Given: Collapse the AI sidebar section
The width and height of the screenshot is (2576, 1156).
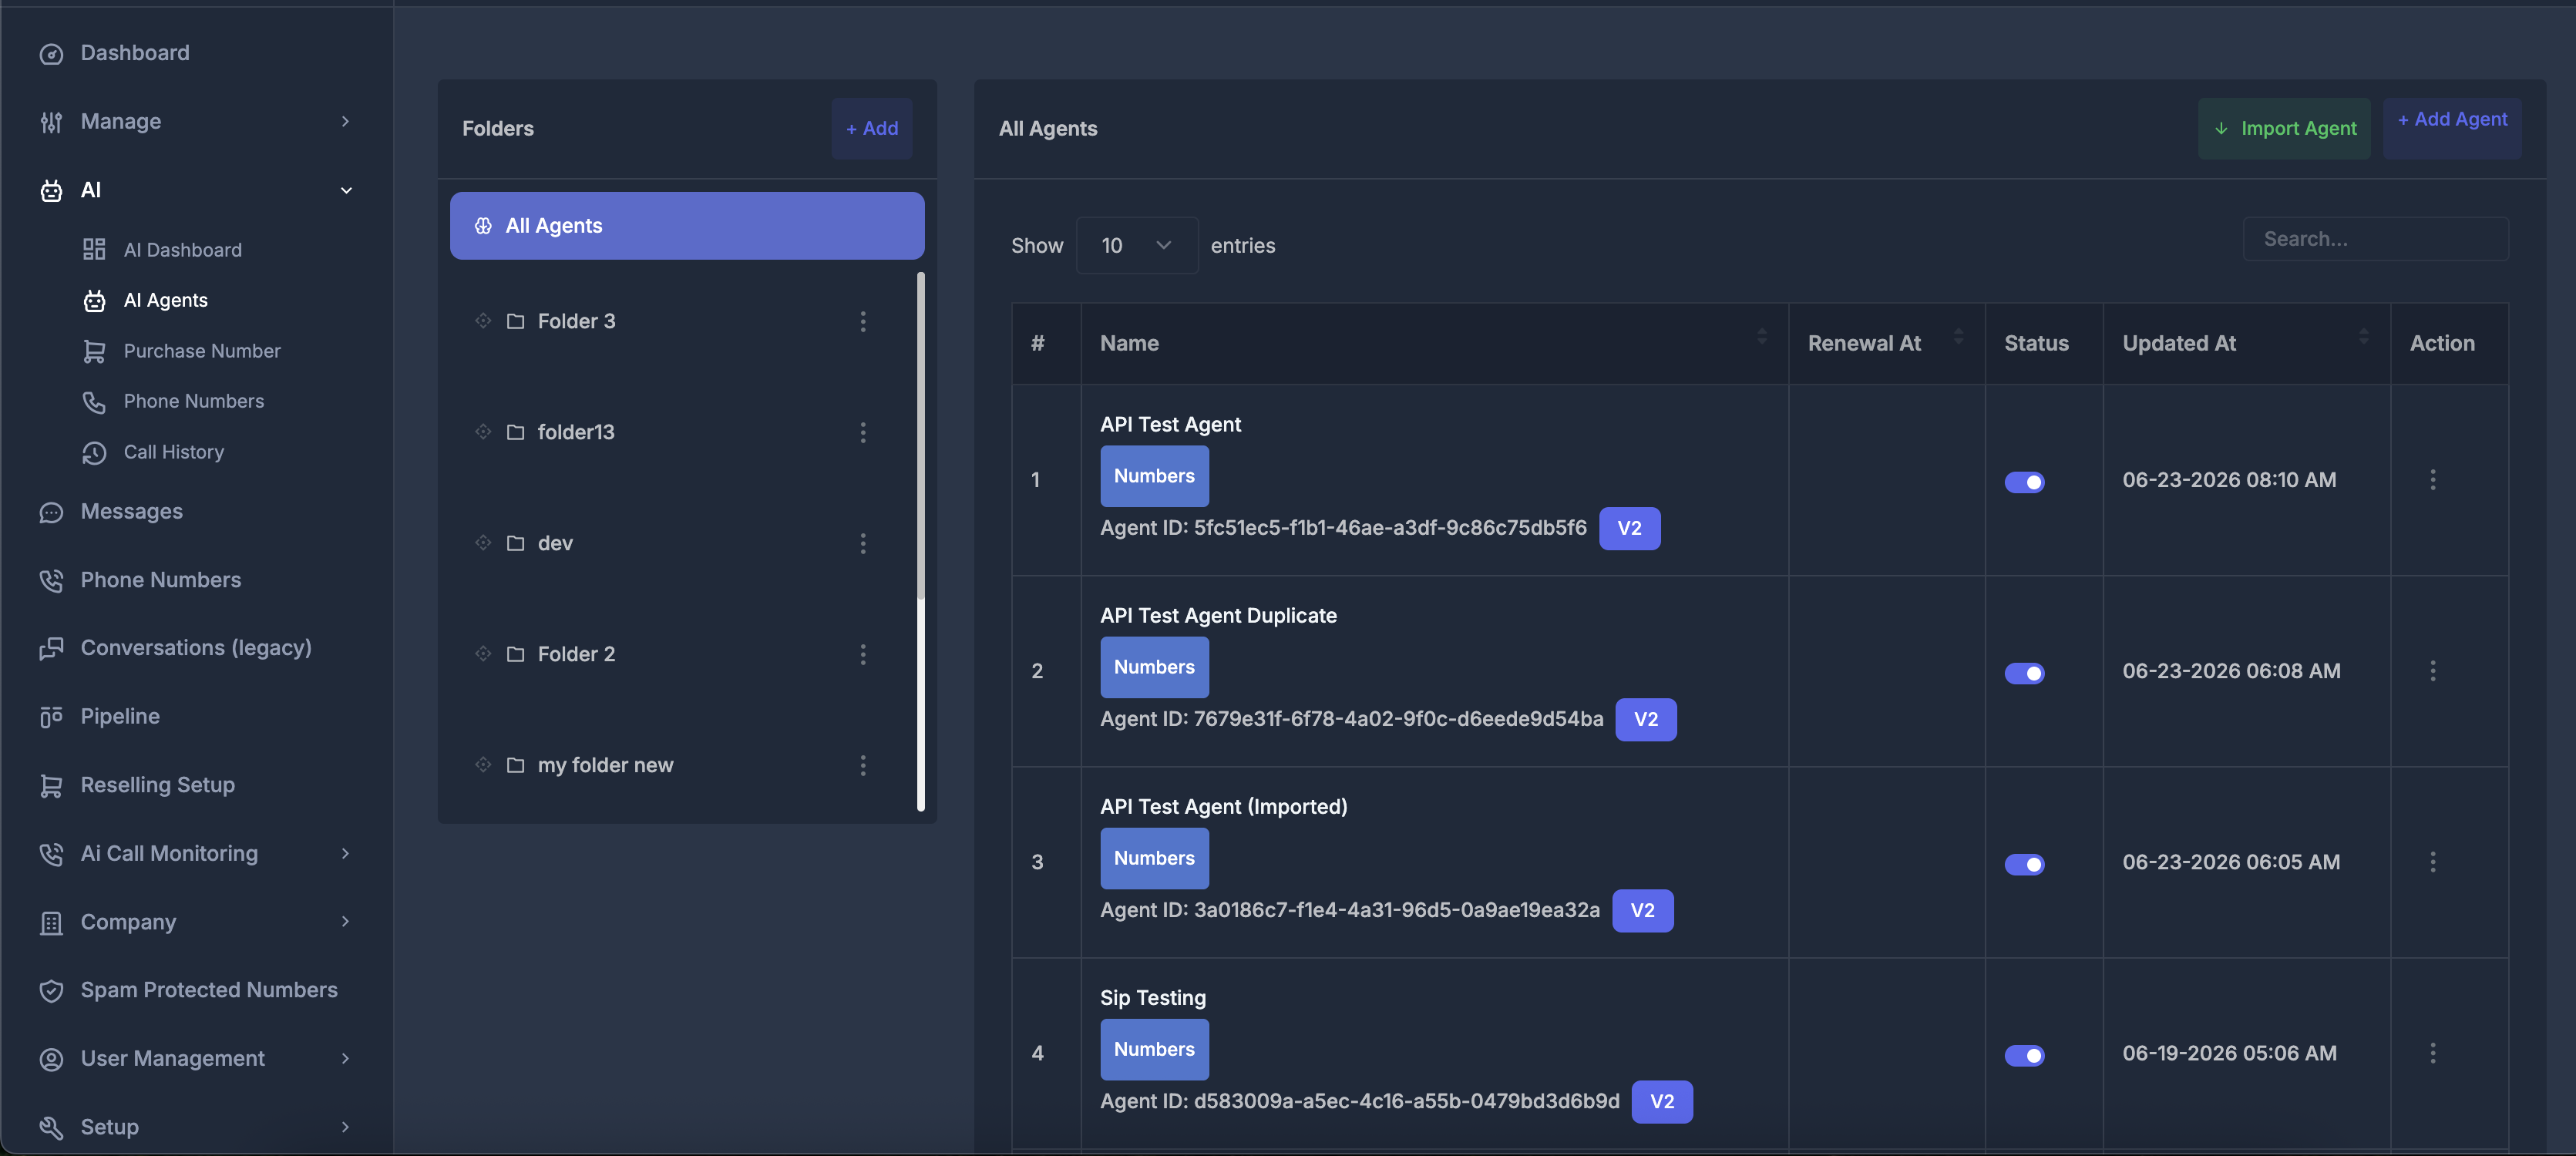Looking at the screenshot, I should [x=196, y=190].
